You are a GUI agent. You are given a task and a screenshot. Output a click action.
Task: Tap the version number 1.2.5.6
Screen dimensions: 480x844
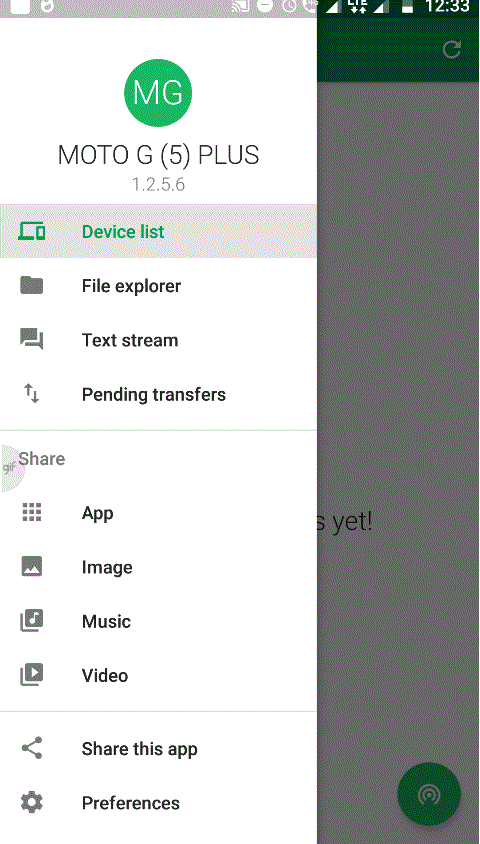click(x=158, y=185)
